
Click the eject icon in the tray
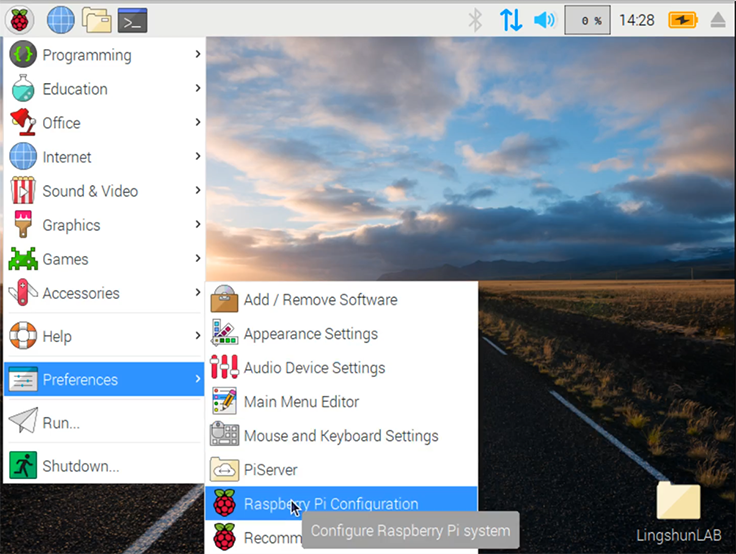718,20
